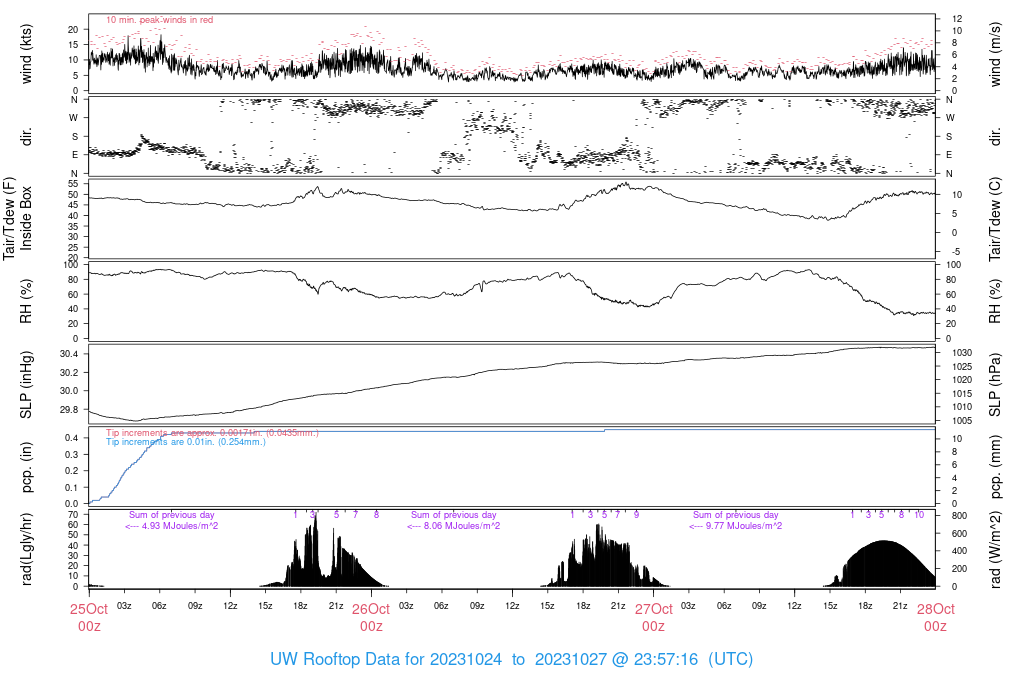Click the '10 min. peak winds in red' legend

pyautogui.click(x=159, y=19)
